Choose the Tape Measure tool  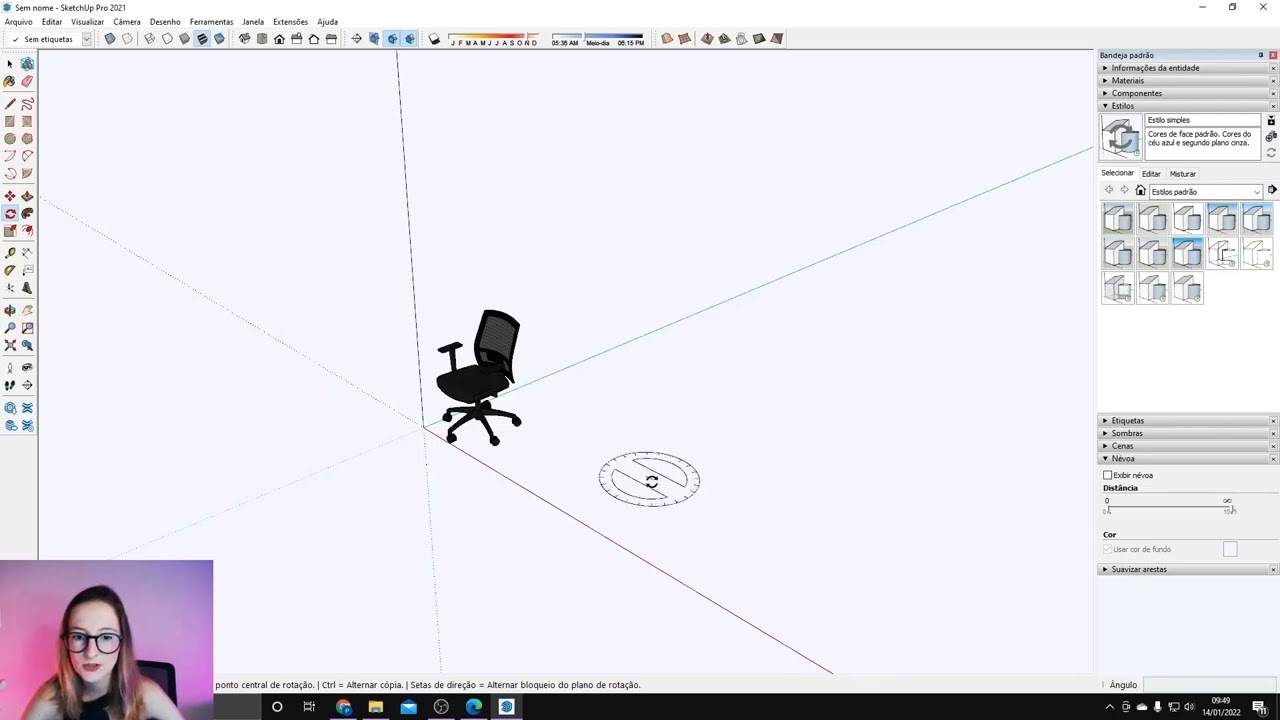[10, 253]
